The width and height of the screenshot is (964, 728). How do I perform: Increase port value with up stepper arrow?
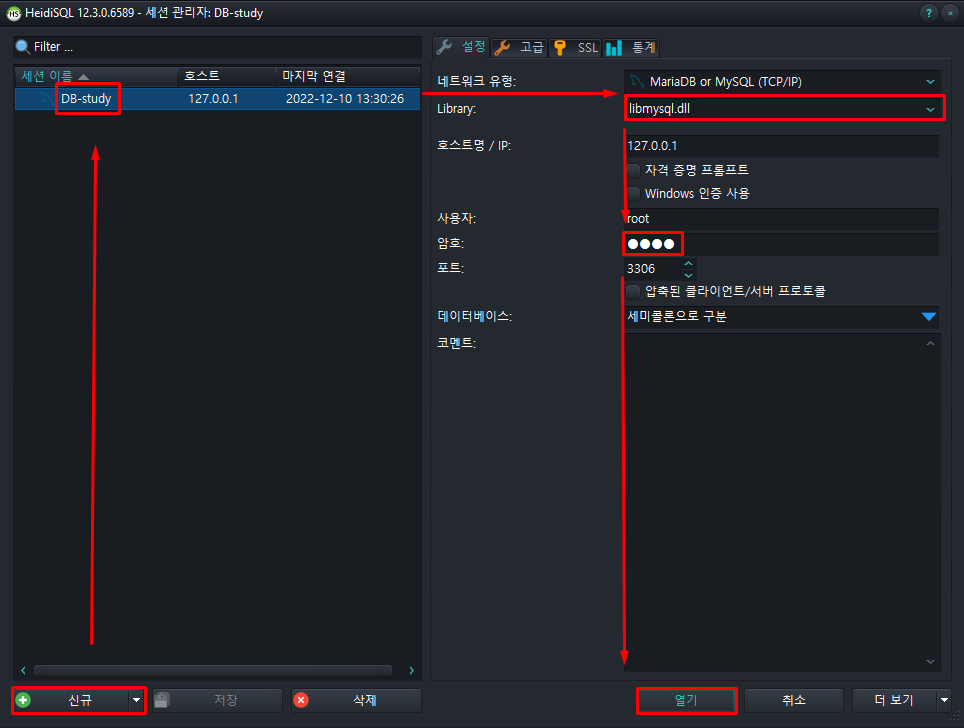689,263
